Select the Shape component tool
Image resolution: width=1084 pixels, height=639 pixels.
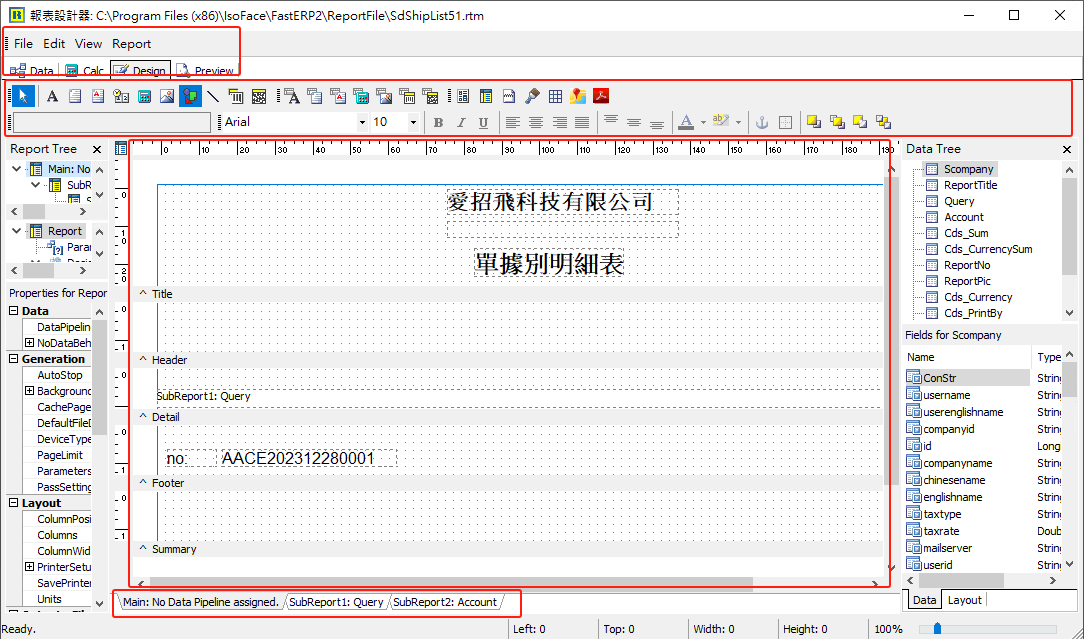point(190,96)
